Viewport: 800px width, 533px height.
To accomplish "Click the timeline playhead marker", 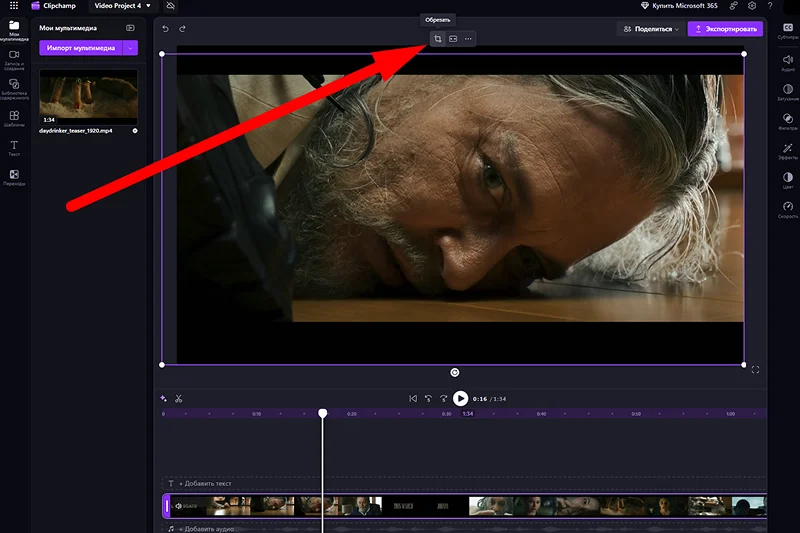I will pos(322,413).
